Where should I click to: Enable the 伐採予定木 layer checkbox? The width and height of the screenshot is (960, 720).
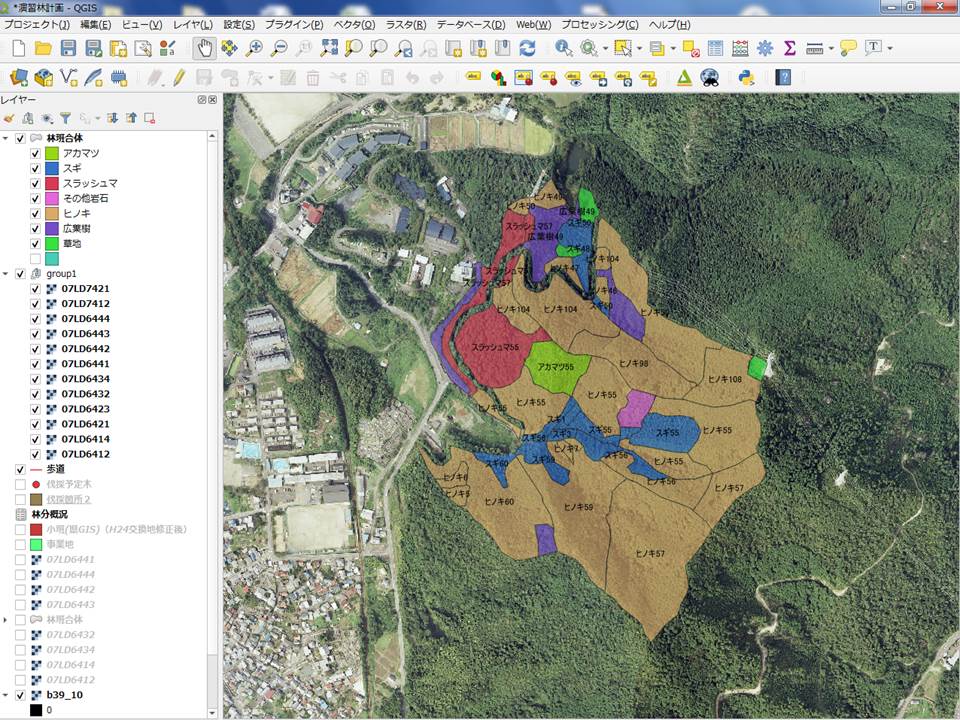(20, 484)
